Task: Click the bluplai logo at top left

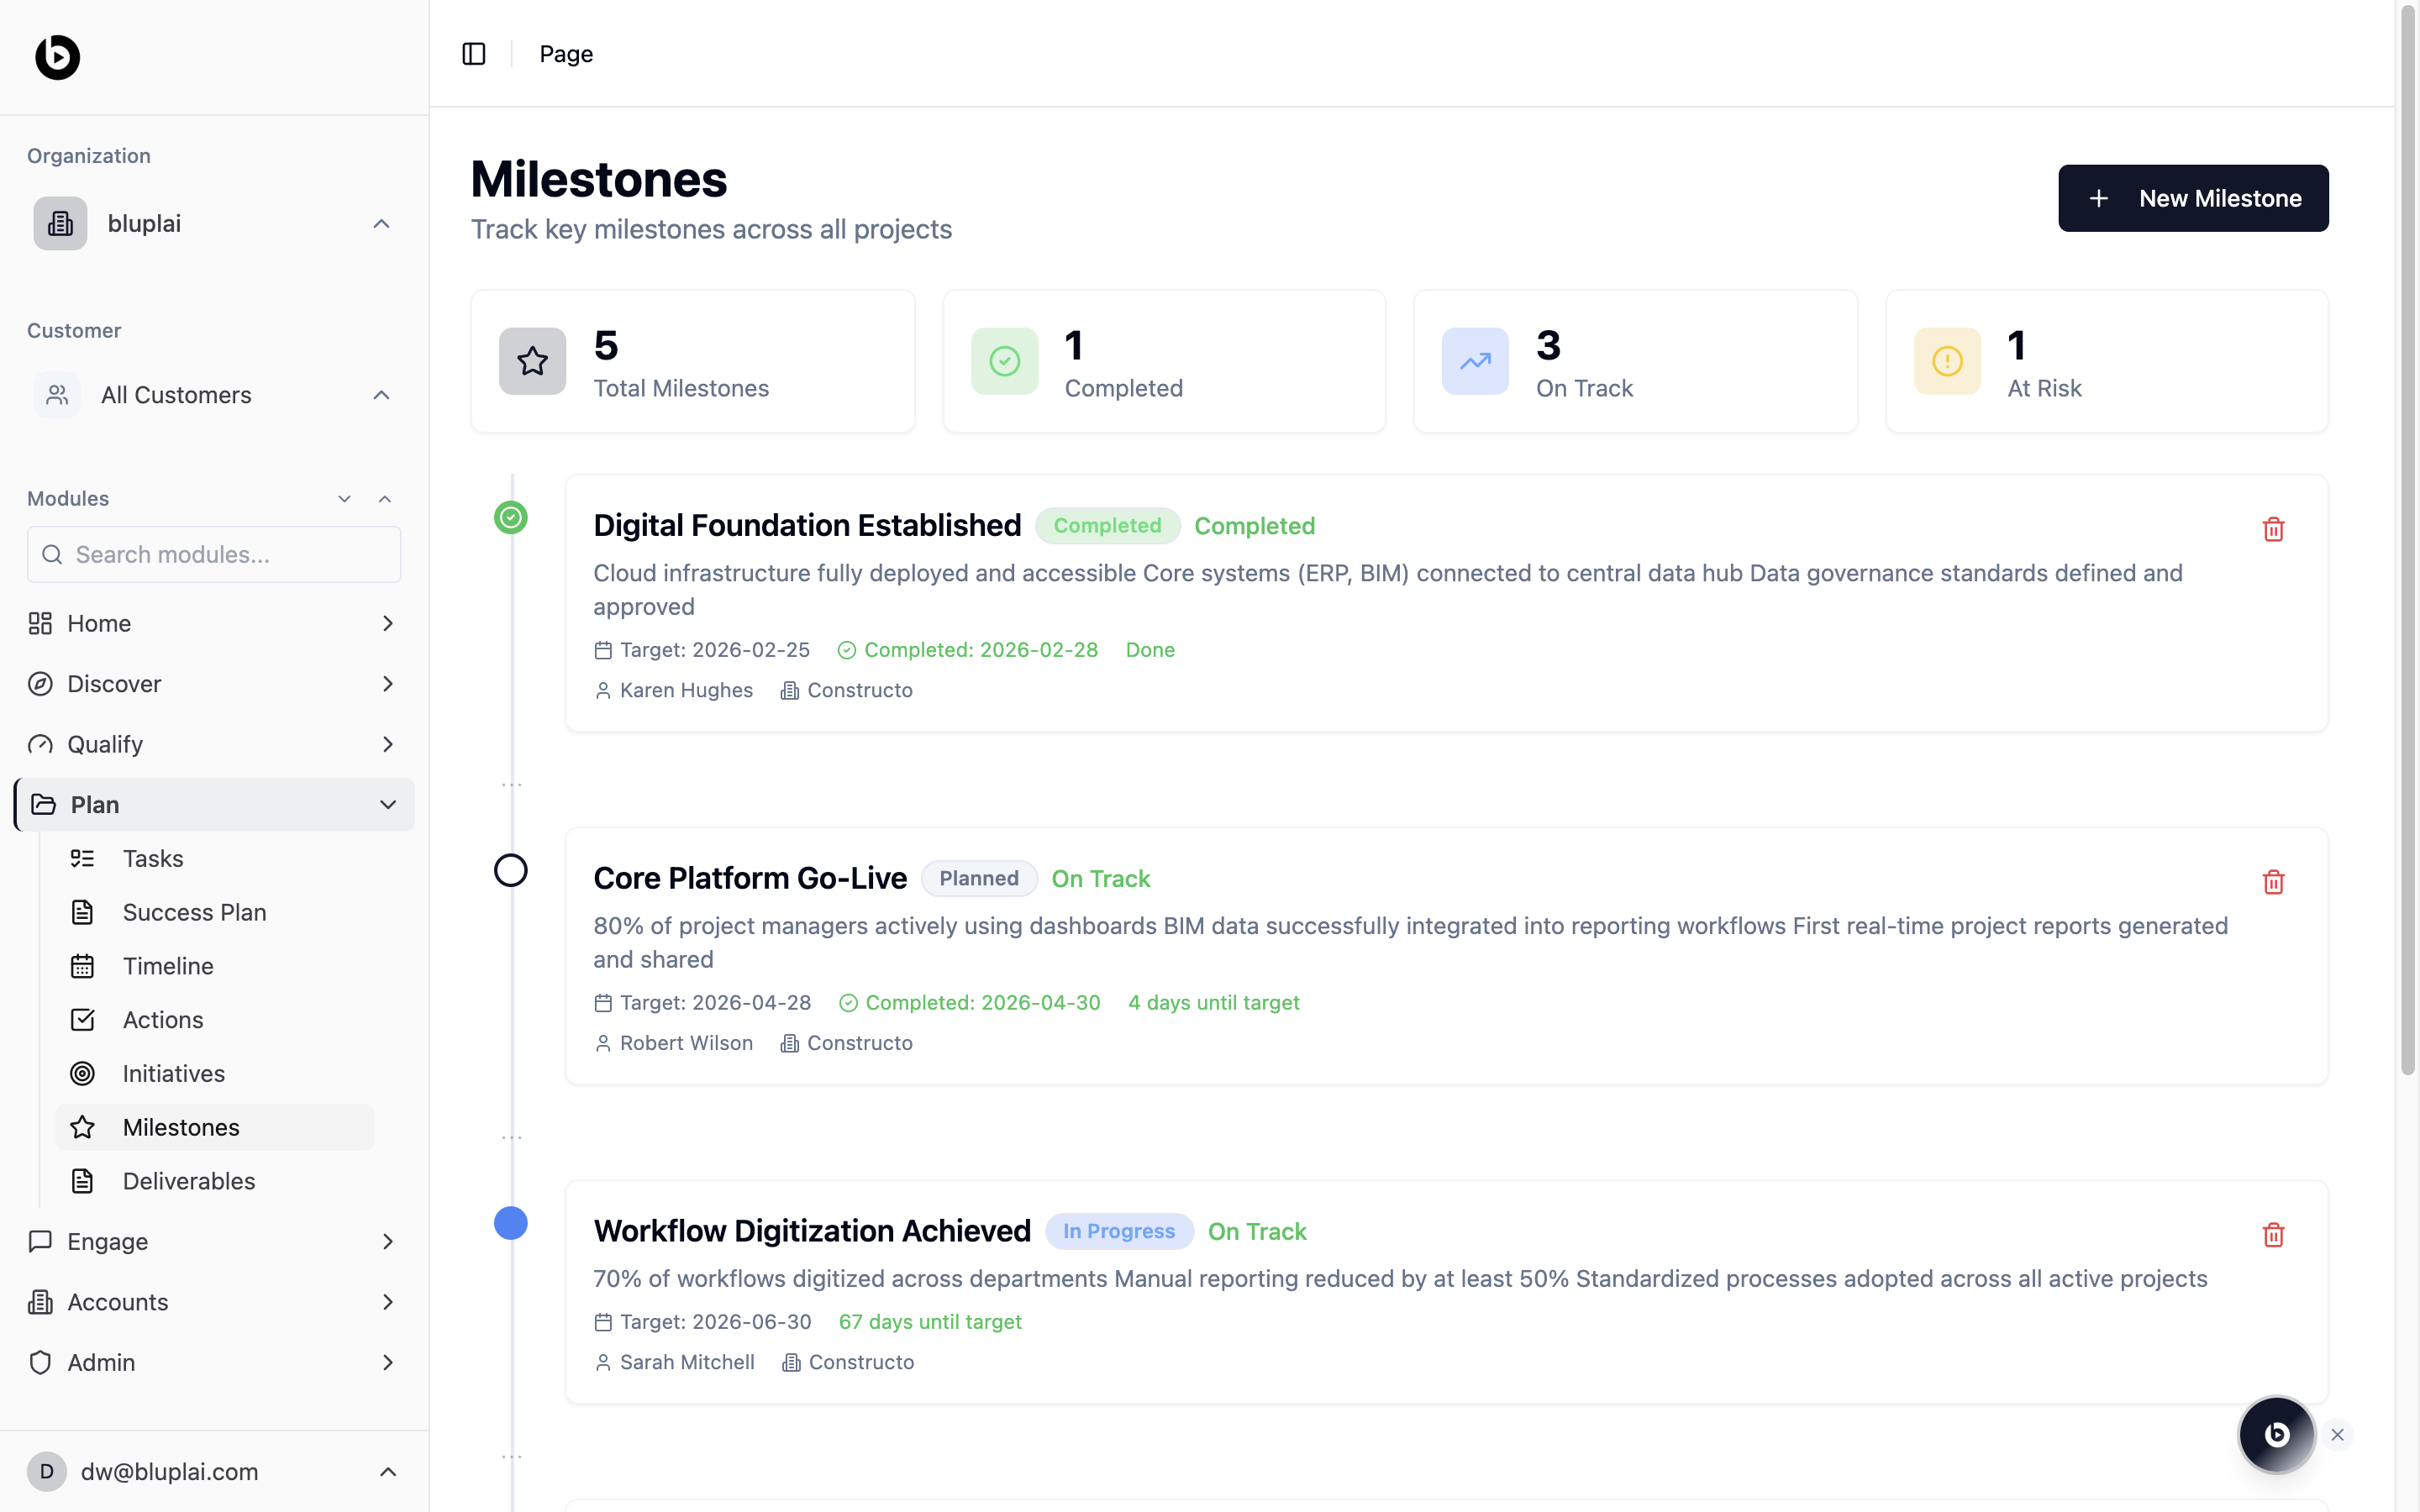Action: (58, 57)
